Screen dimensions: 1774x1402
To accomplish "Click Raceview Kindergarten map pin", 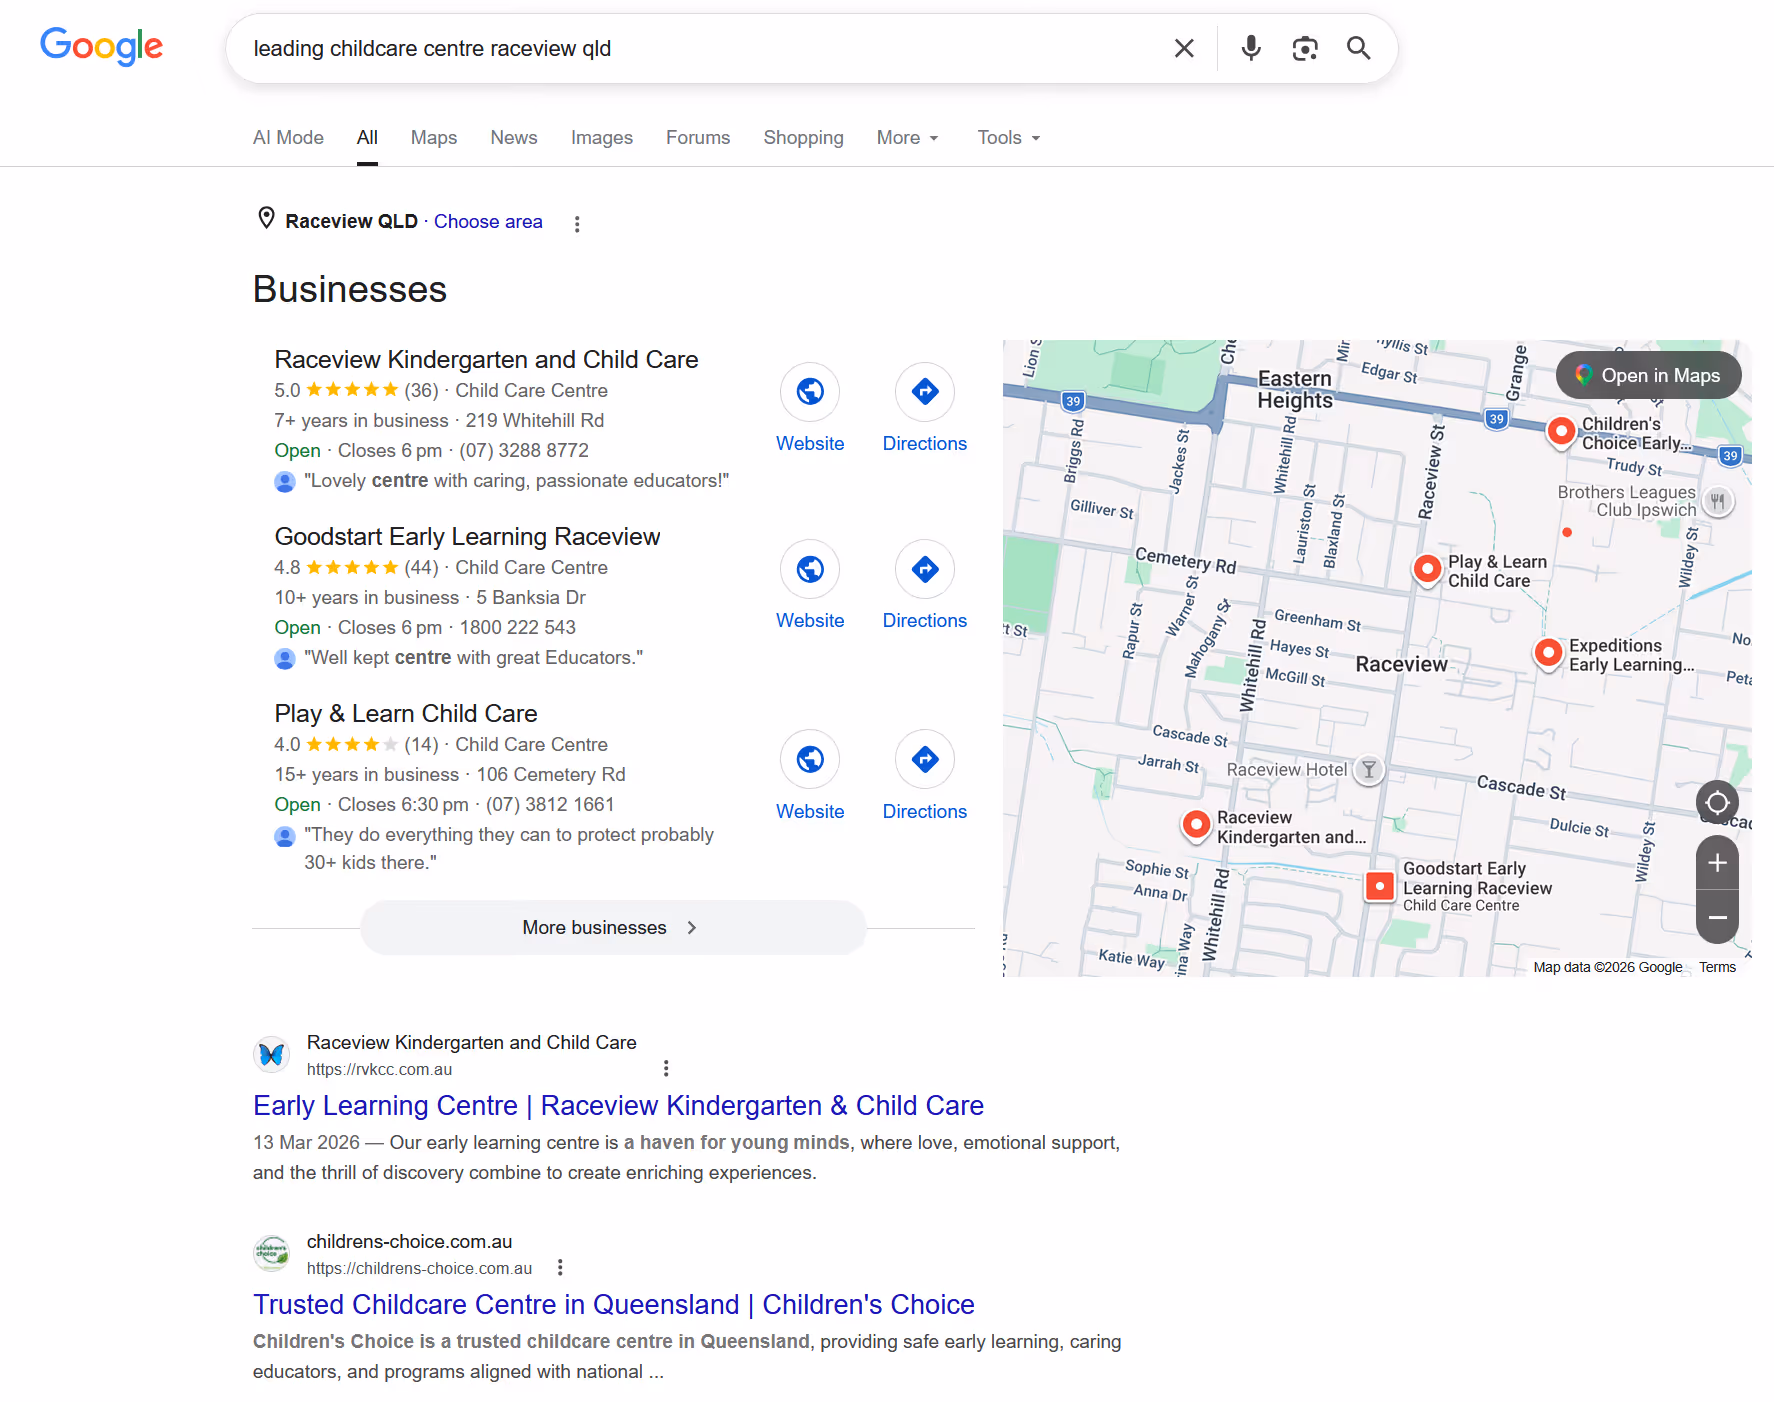I will [x=1196, y=826].
